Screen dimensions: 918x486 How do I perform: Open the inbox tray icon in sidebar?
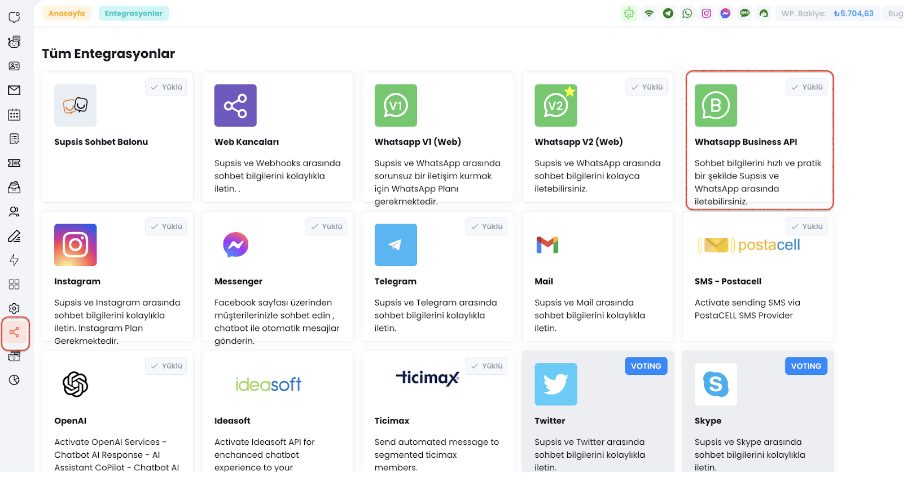click(x=14, y=187)
